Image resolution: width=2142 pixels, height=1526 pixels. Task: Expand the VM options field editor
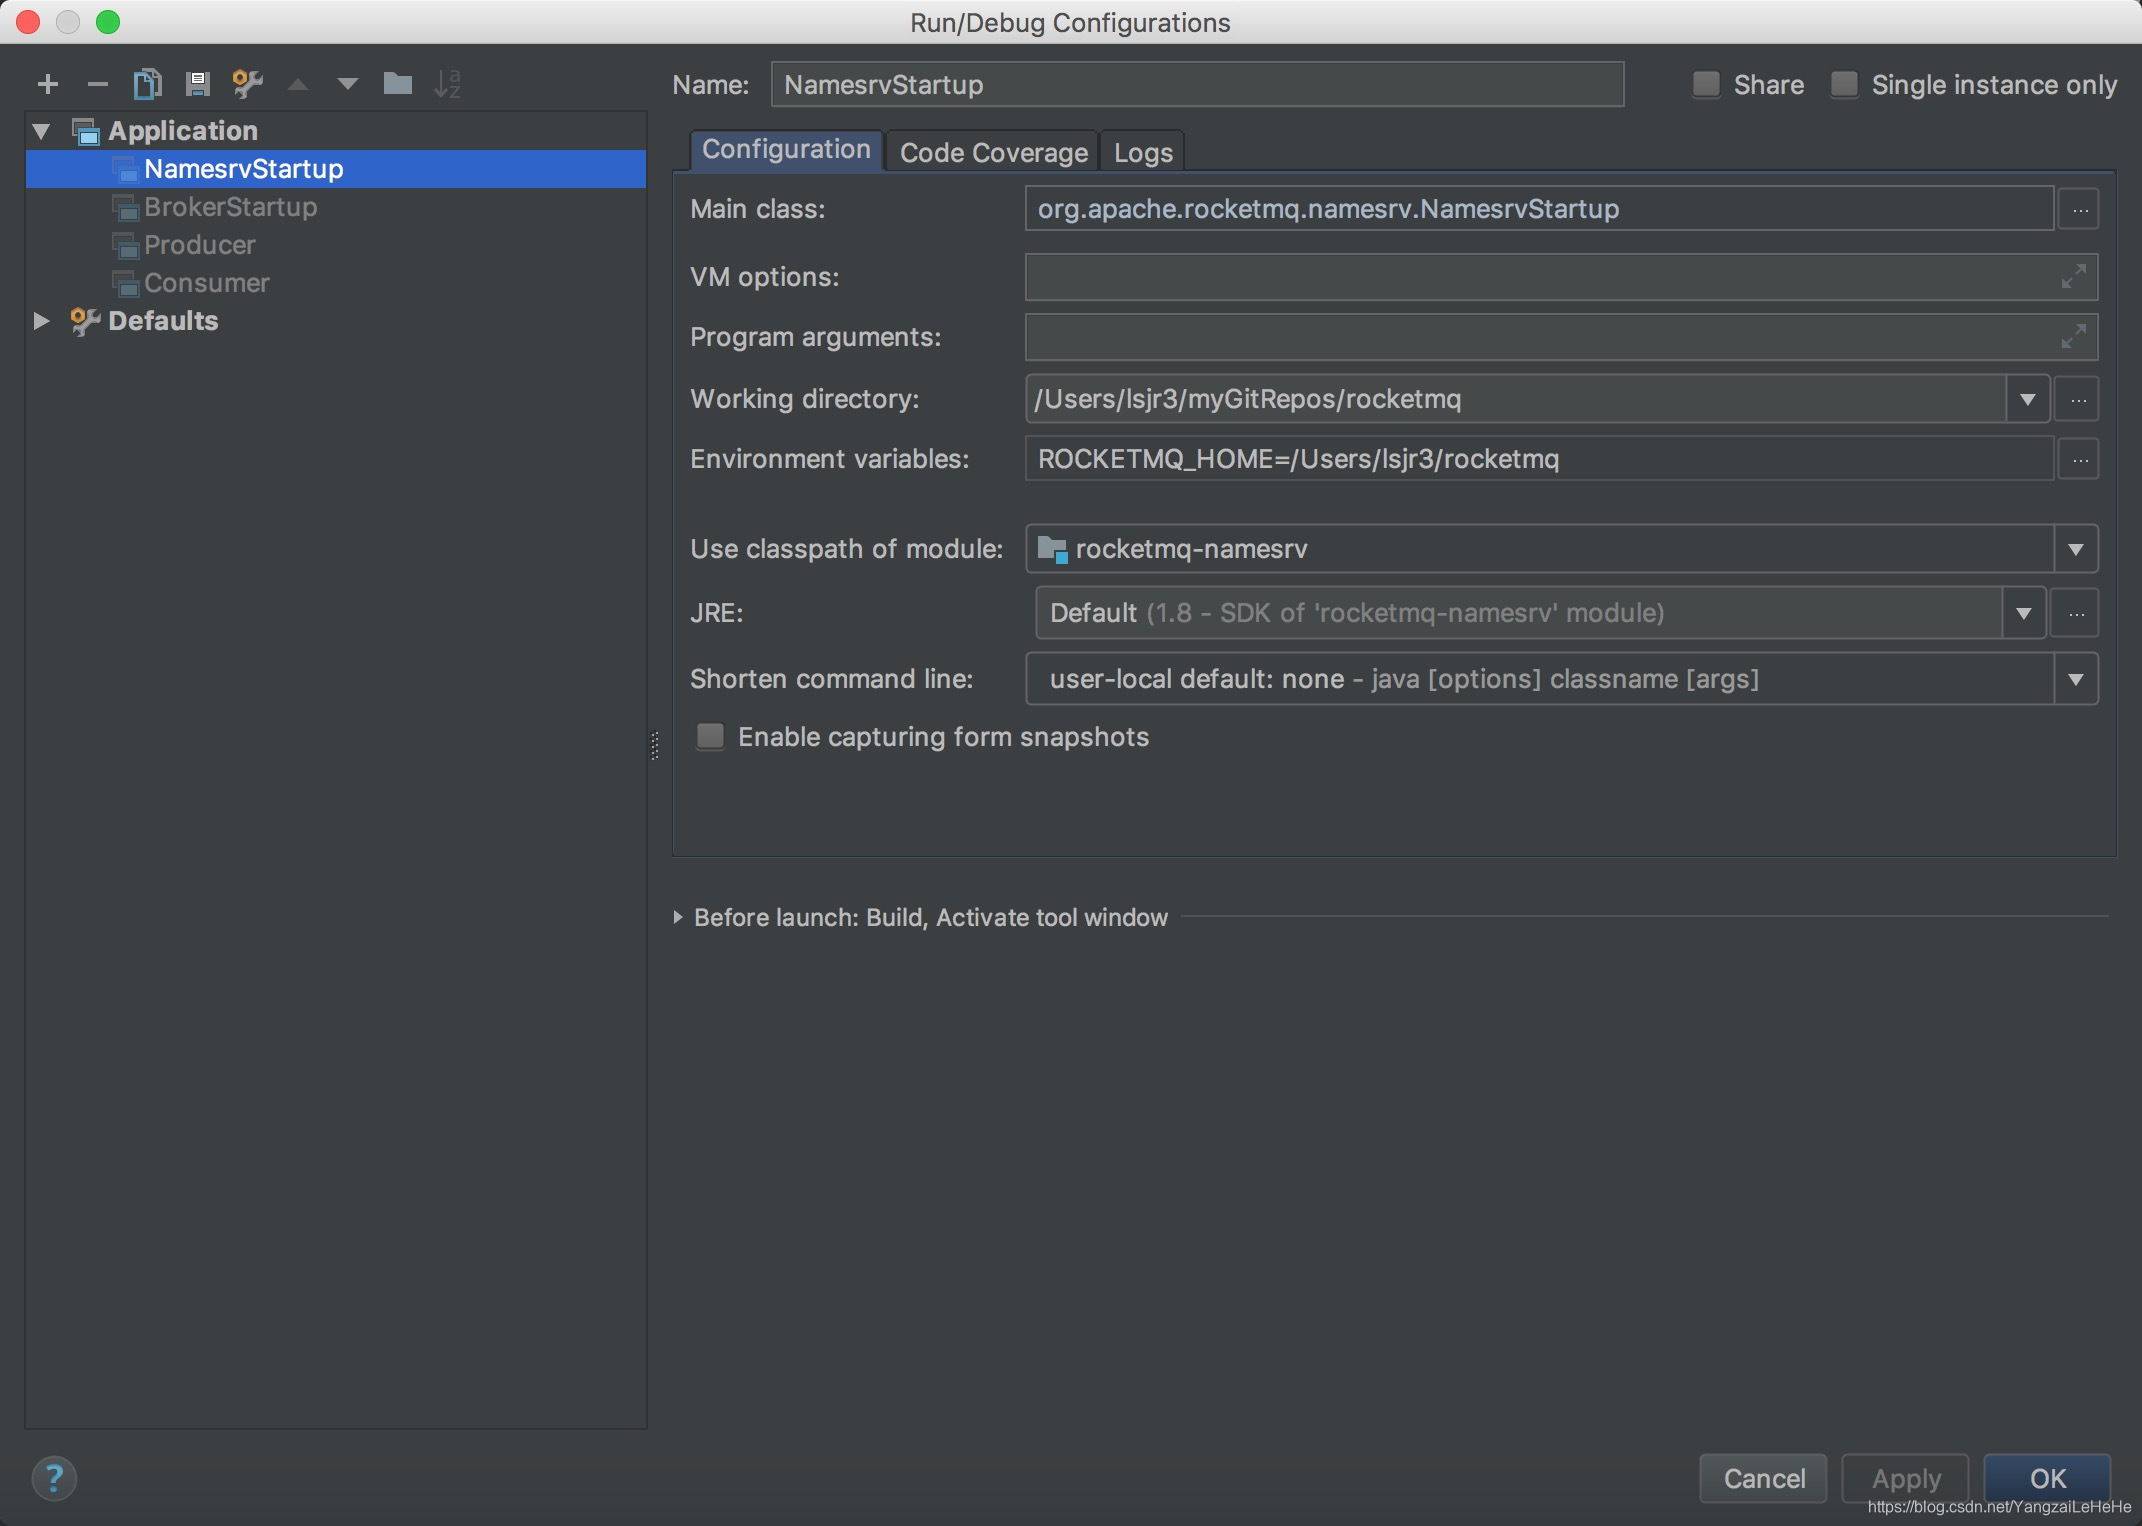(x=2074, y=276)
